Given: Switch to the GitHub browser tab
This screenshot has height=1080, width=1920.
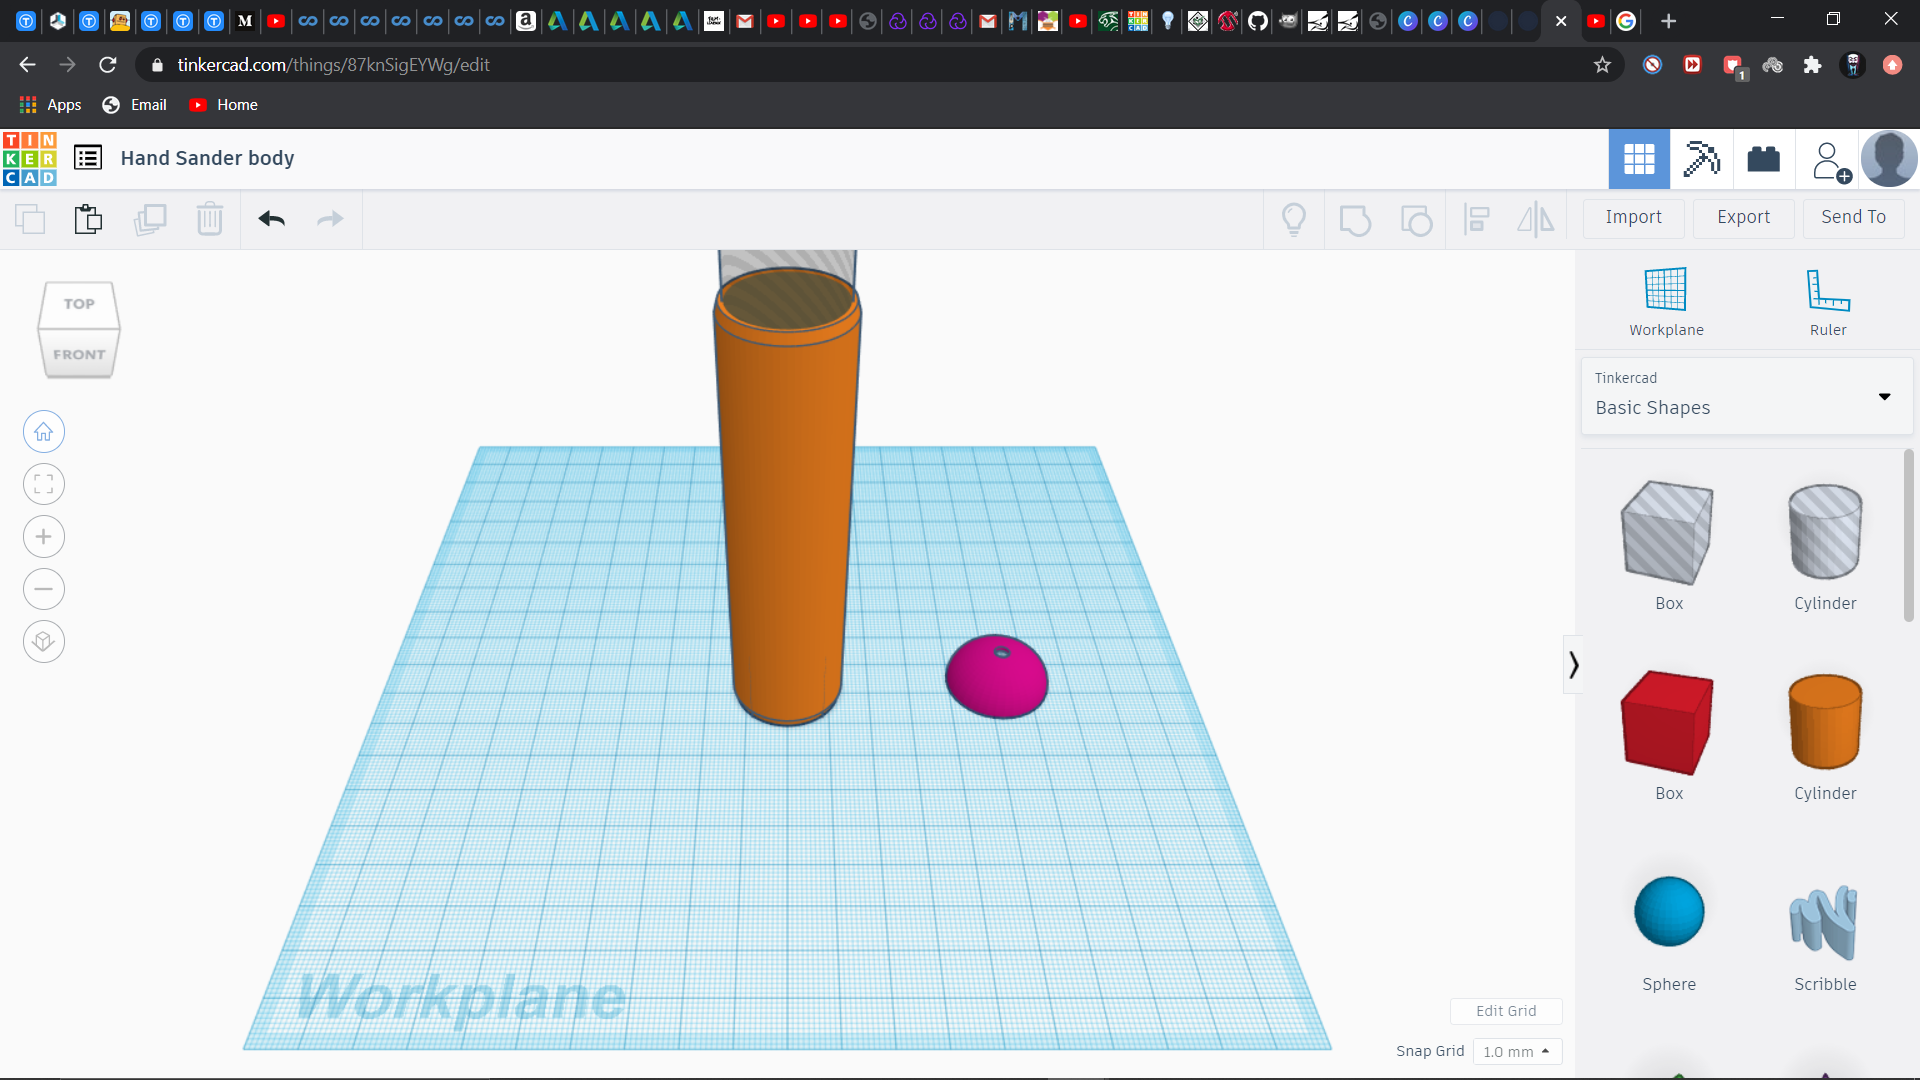Looking at the screenshot, I should [1258, 21].
